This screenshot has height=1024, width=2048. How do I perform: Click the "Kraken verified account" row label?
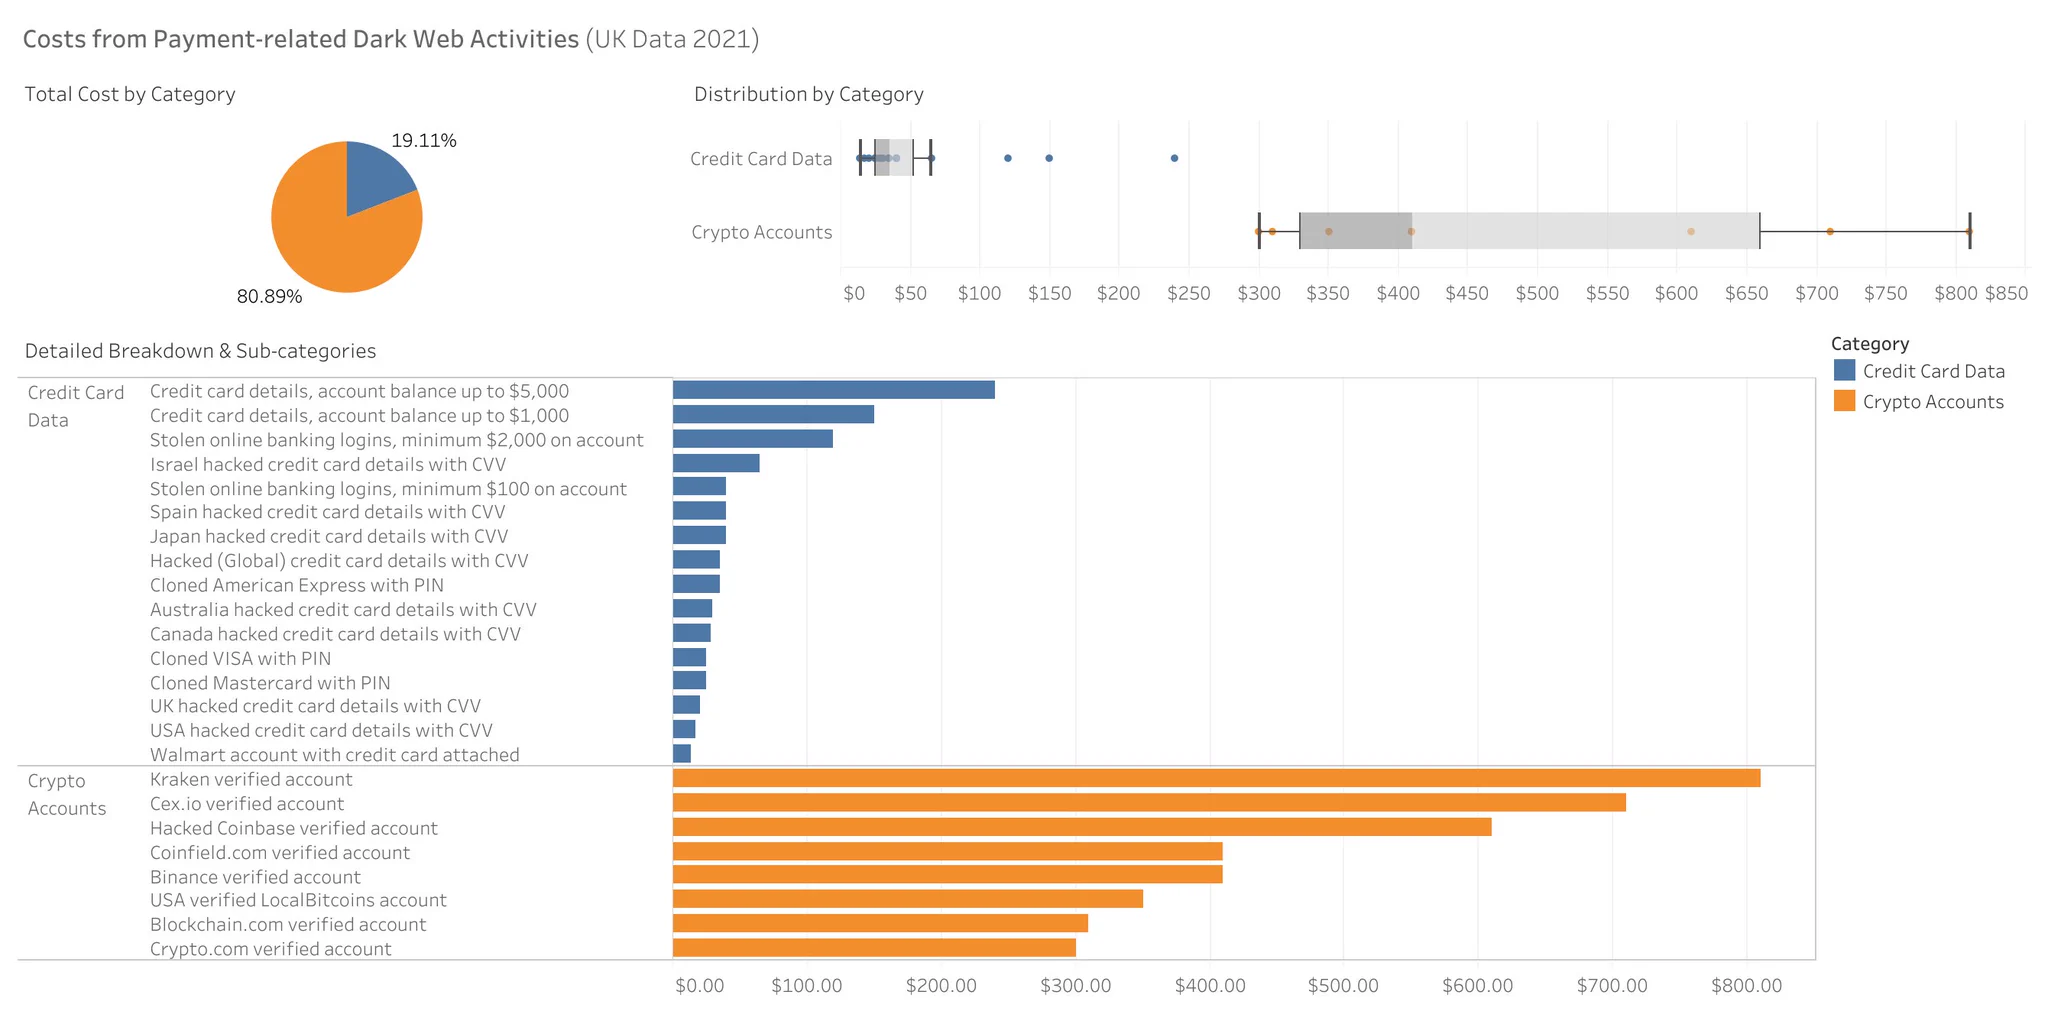(x=251, y=779)
